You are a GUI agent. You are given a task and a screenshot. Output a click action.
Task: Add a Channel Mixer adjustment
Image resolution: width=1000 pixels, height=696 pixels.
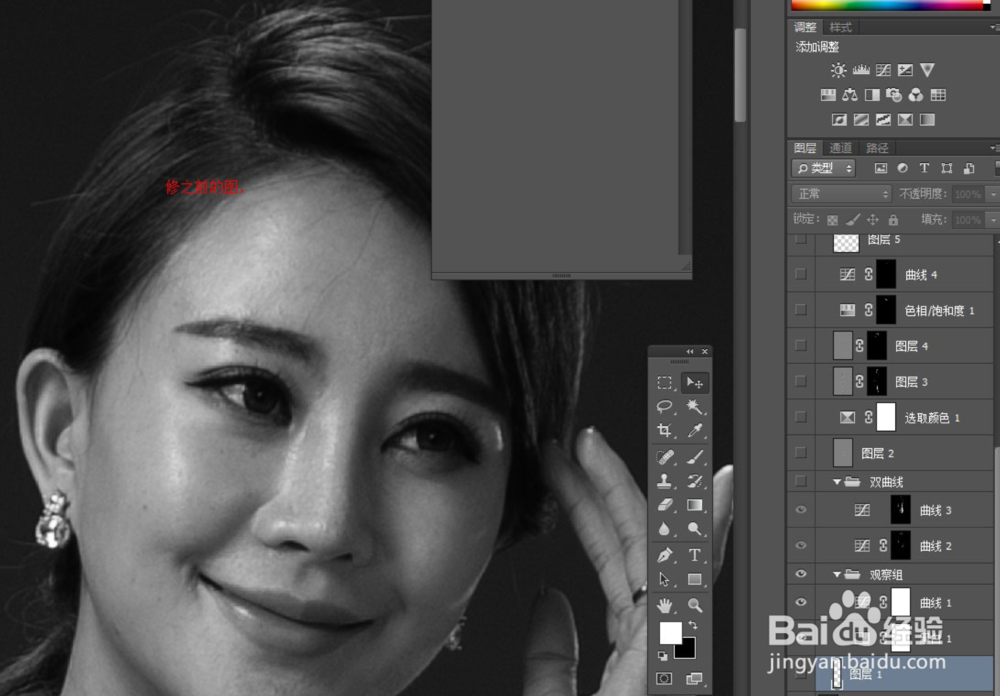[916, 95]
